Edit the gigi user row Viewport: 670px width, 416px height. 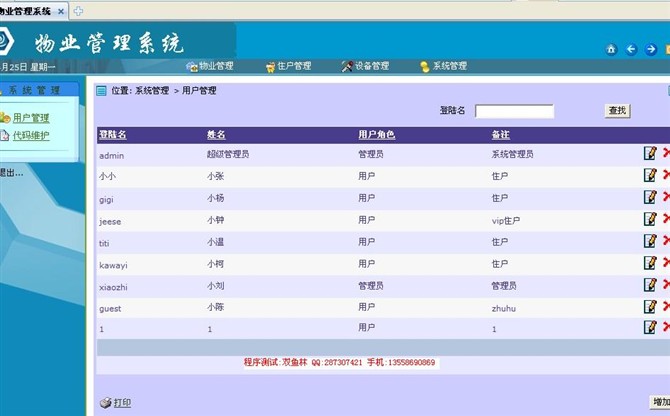pos(650,196)
